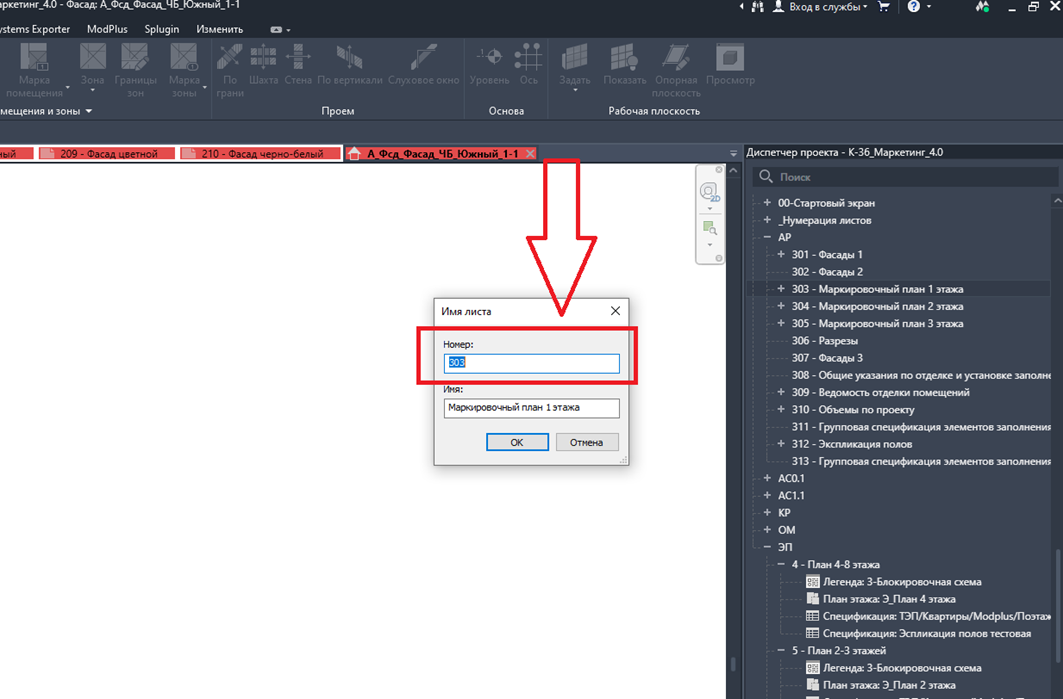The image size is (1063, 699).
Task: Select the По грани opening tool
Action: (230, 69)
